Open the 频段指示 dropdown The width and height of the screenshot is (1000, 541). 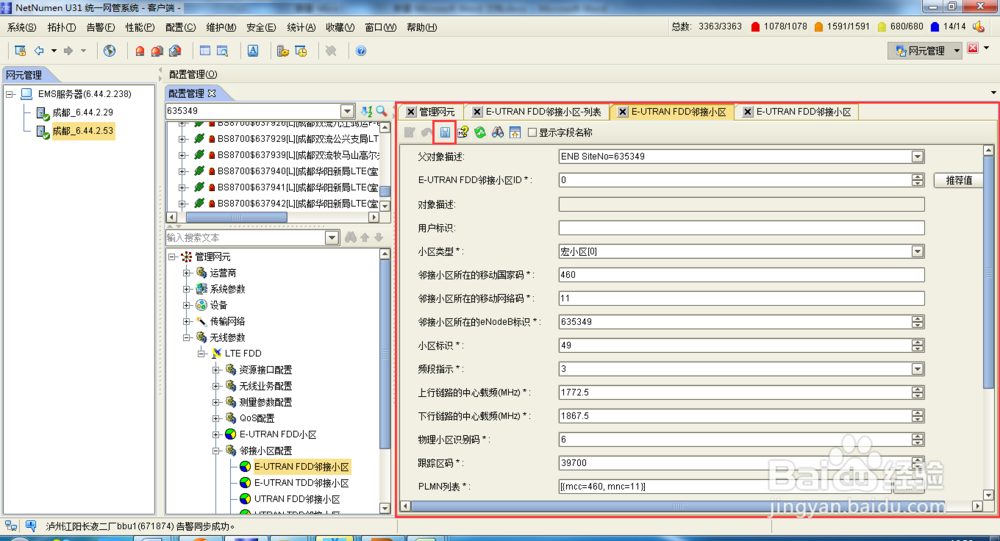pyautogui.click(x=917, y=369)
